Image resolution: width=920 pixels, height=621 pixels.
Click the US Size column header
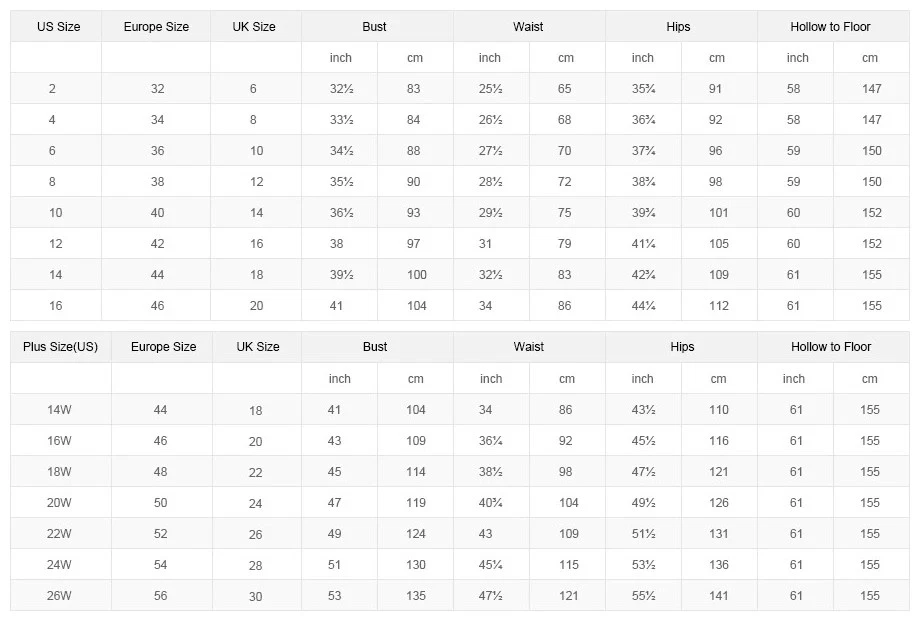(58, 27)
